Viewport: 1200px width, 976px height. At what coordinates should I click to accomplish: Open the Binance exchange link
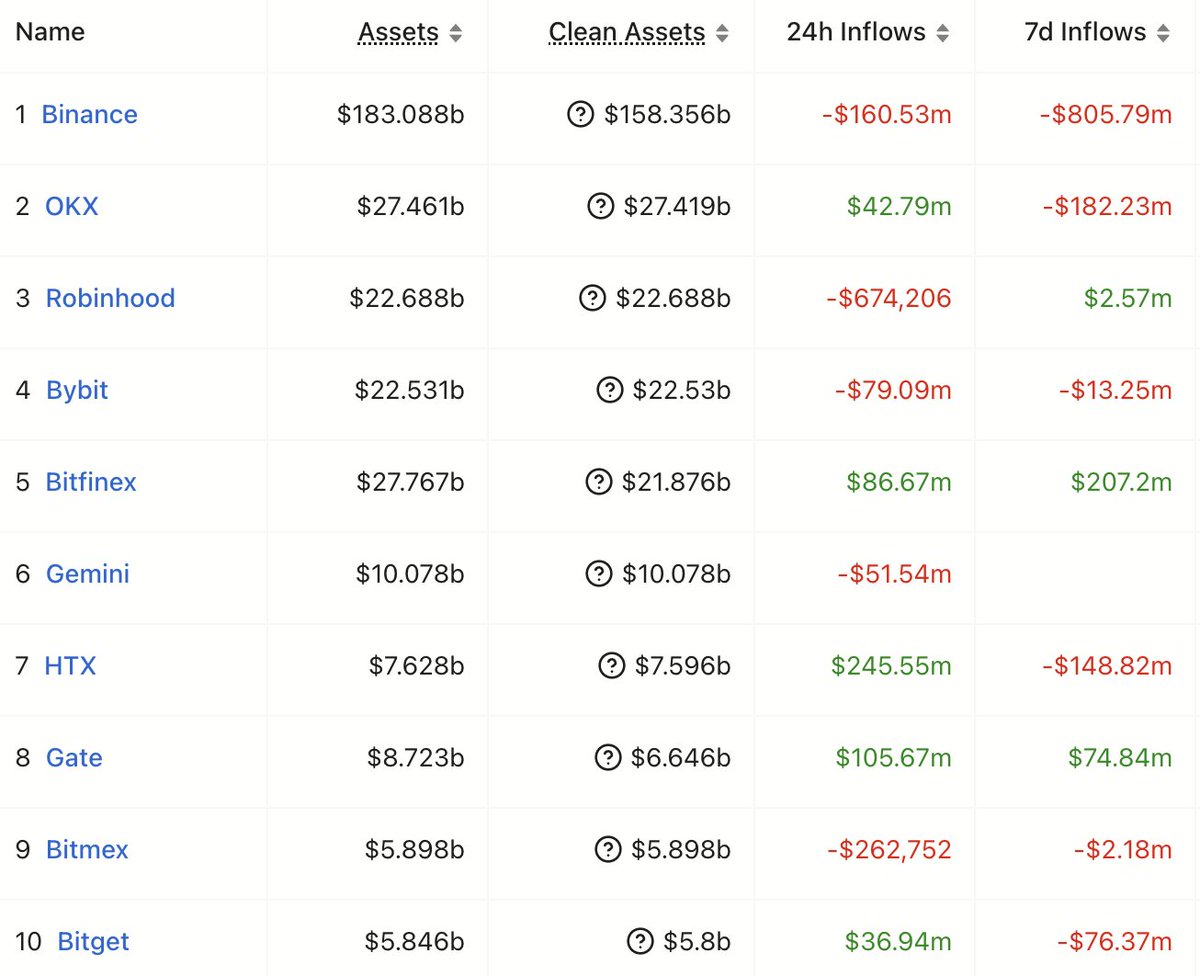coord(89,114)
